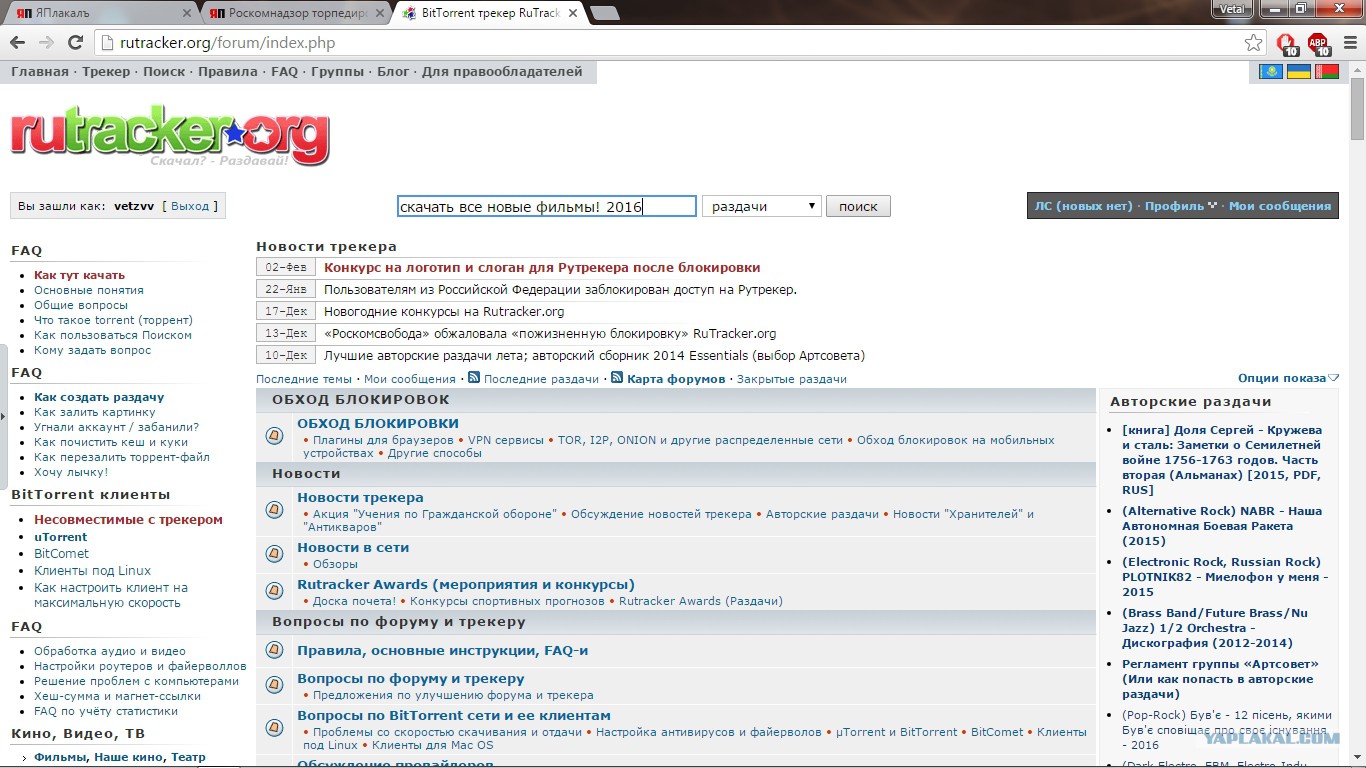Click the Авторские раздачи panel heading
This screenshot has height=768, width=1366.
tap(1190, 401)
